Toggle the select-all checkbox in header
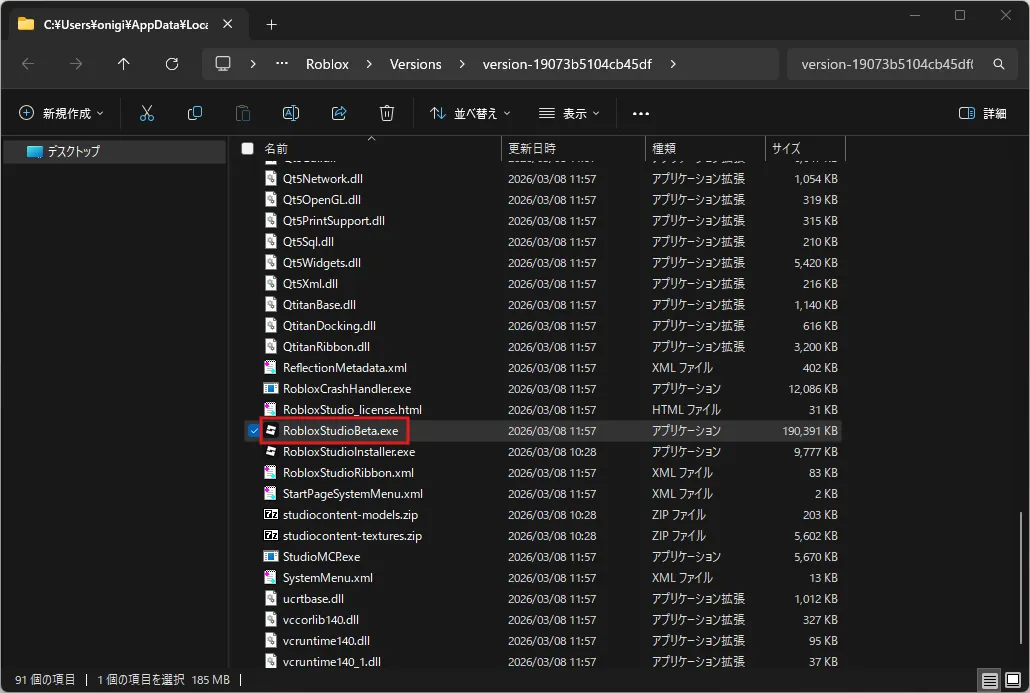The height and width of the screenshot is (693, 1030). tap(248, 148)
